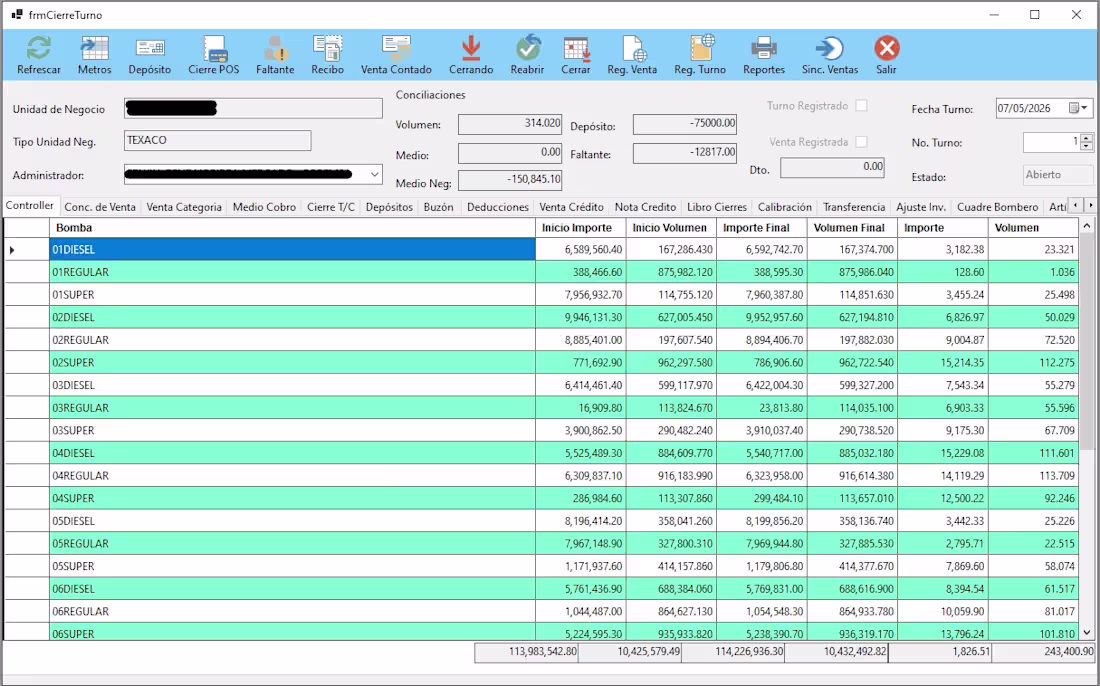Click the Tipo Unidad Neg. TEXACO field

[x=217, y=140]
